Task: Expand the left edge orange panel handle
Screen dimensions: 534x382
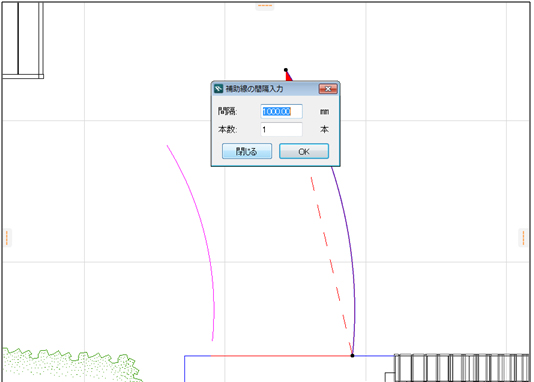Action: [x=7, y=238]
